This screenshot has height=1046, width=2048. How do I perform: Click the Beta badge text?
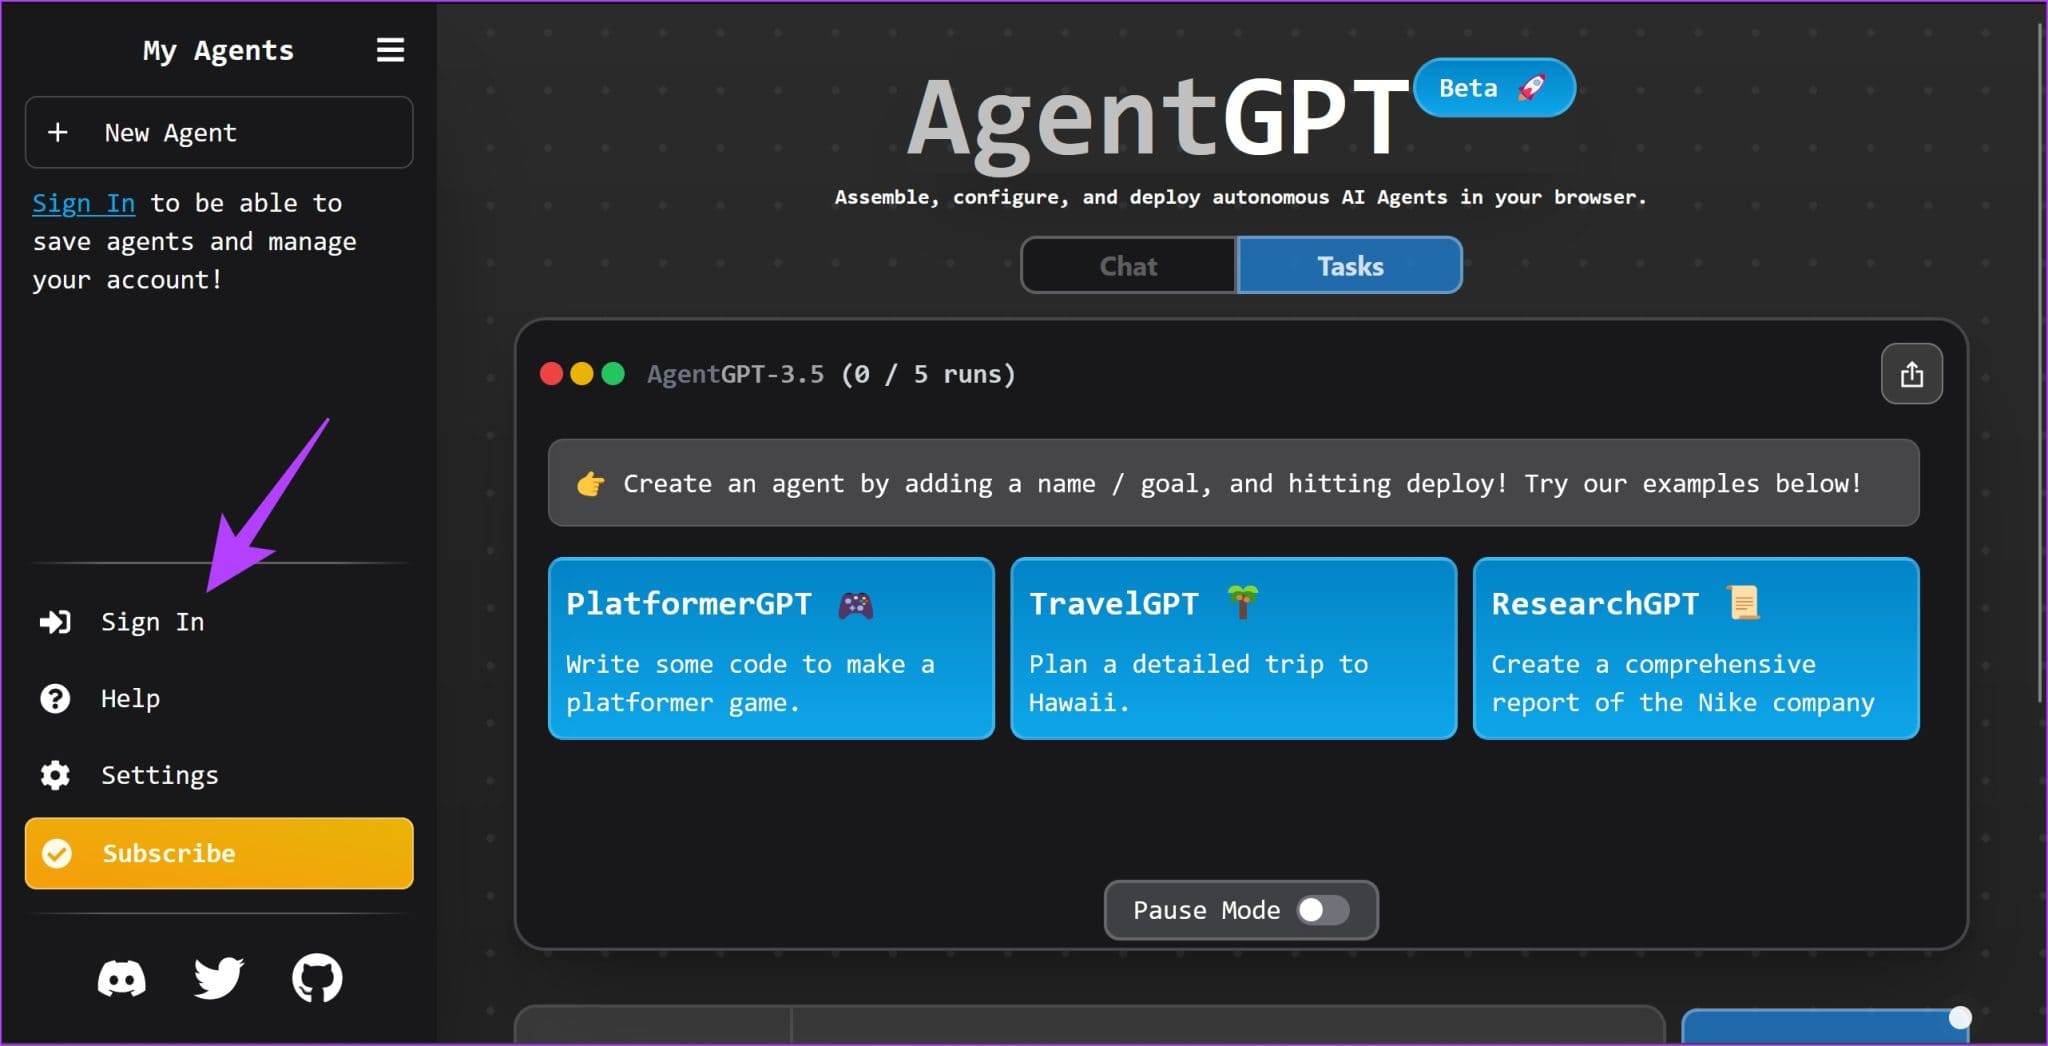tap(1468, 88)
